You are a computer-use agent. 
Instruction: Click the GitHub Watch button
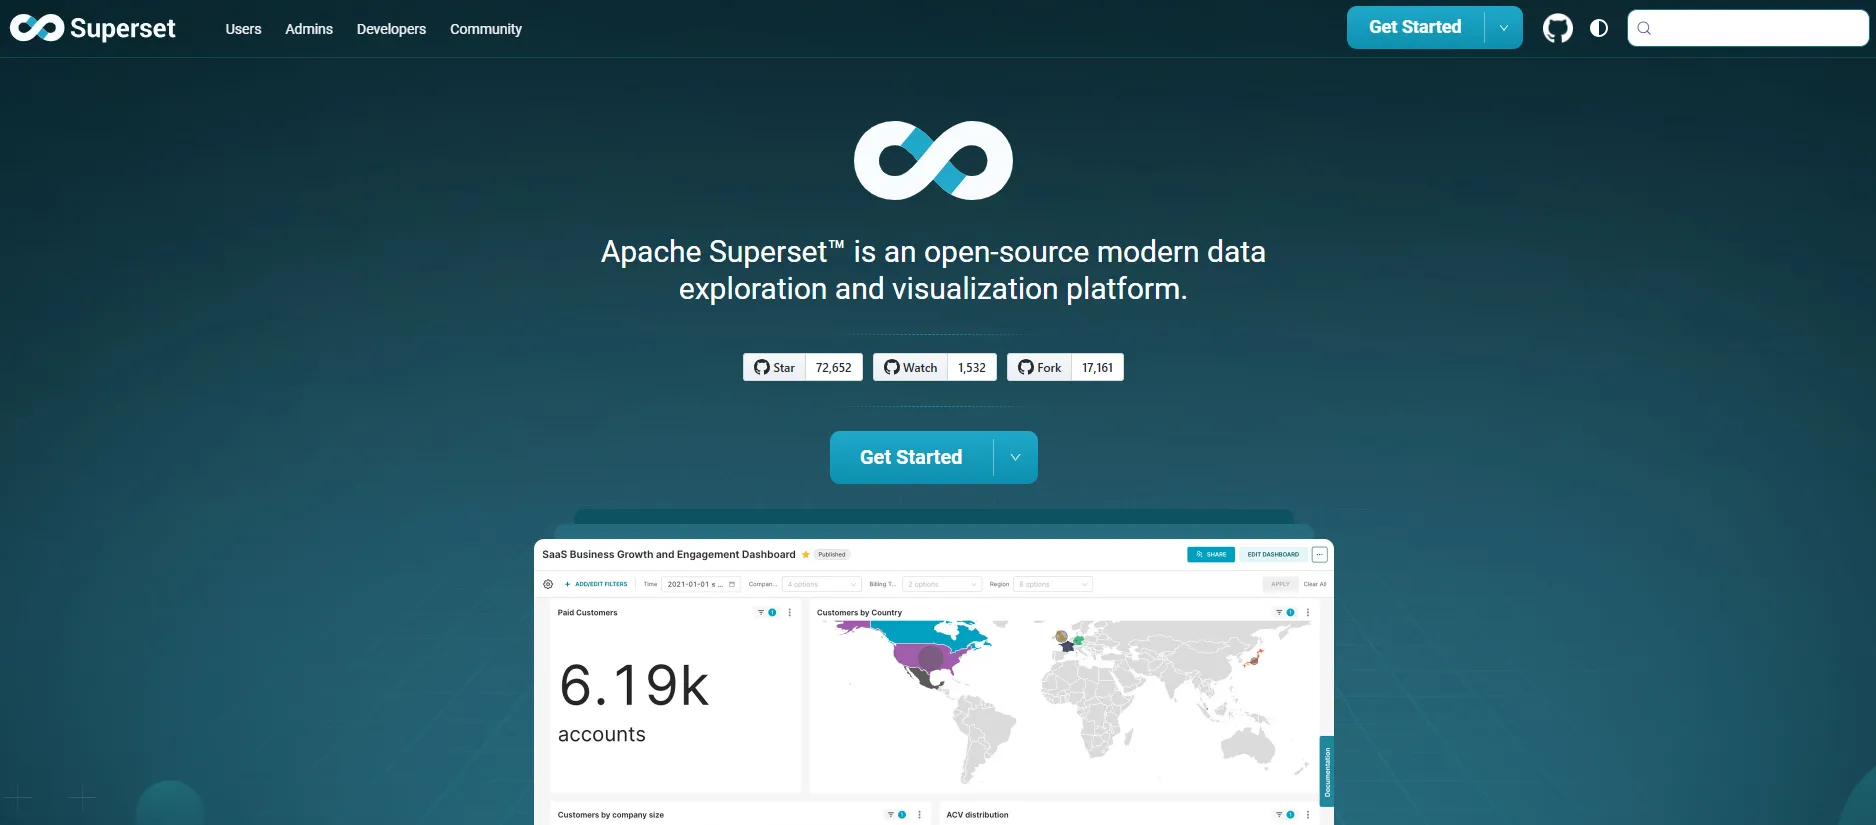(911, 367)
